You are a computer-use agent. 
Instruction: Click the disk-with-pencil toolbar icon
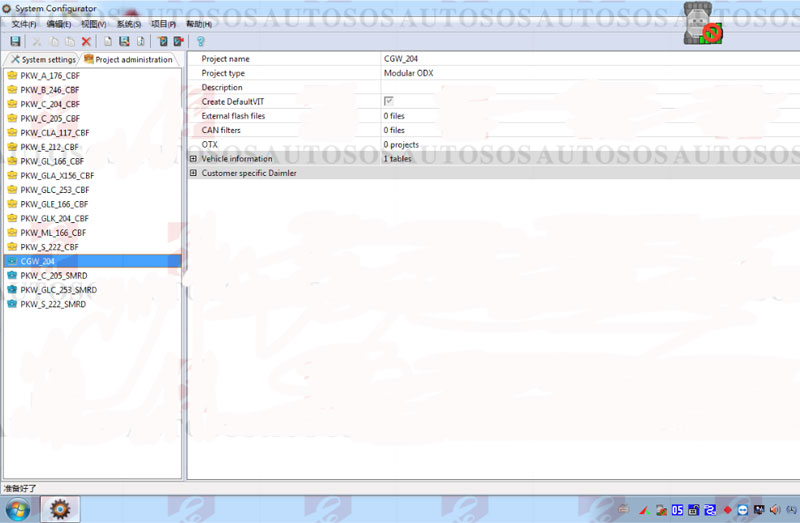point(124,42)
